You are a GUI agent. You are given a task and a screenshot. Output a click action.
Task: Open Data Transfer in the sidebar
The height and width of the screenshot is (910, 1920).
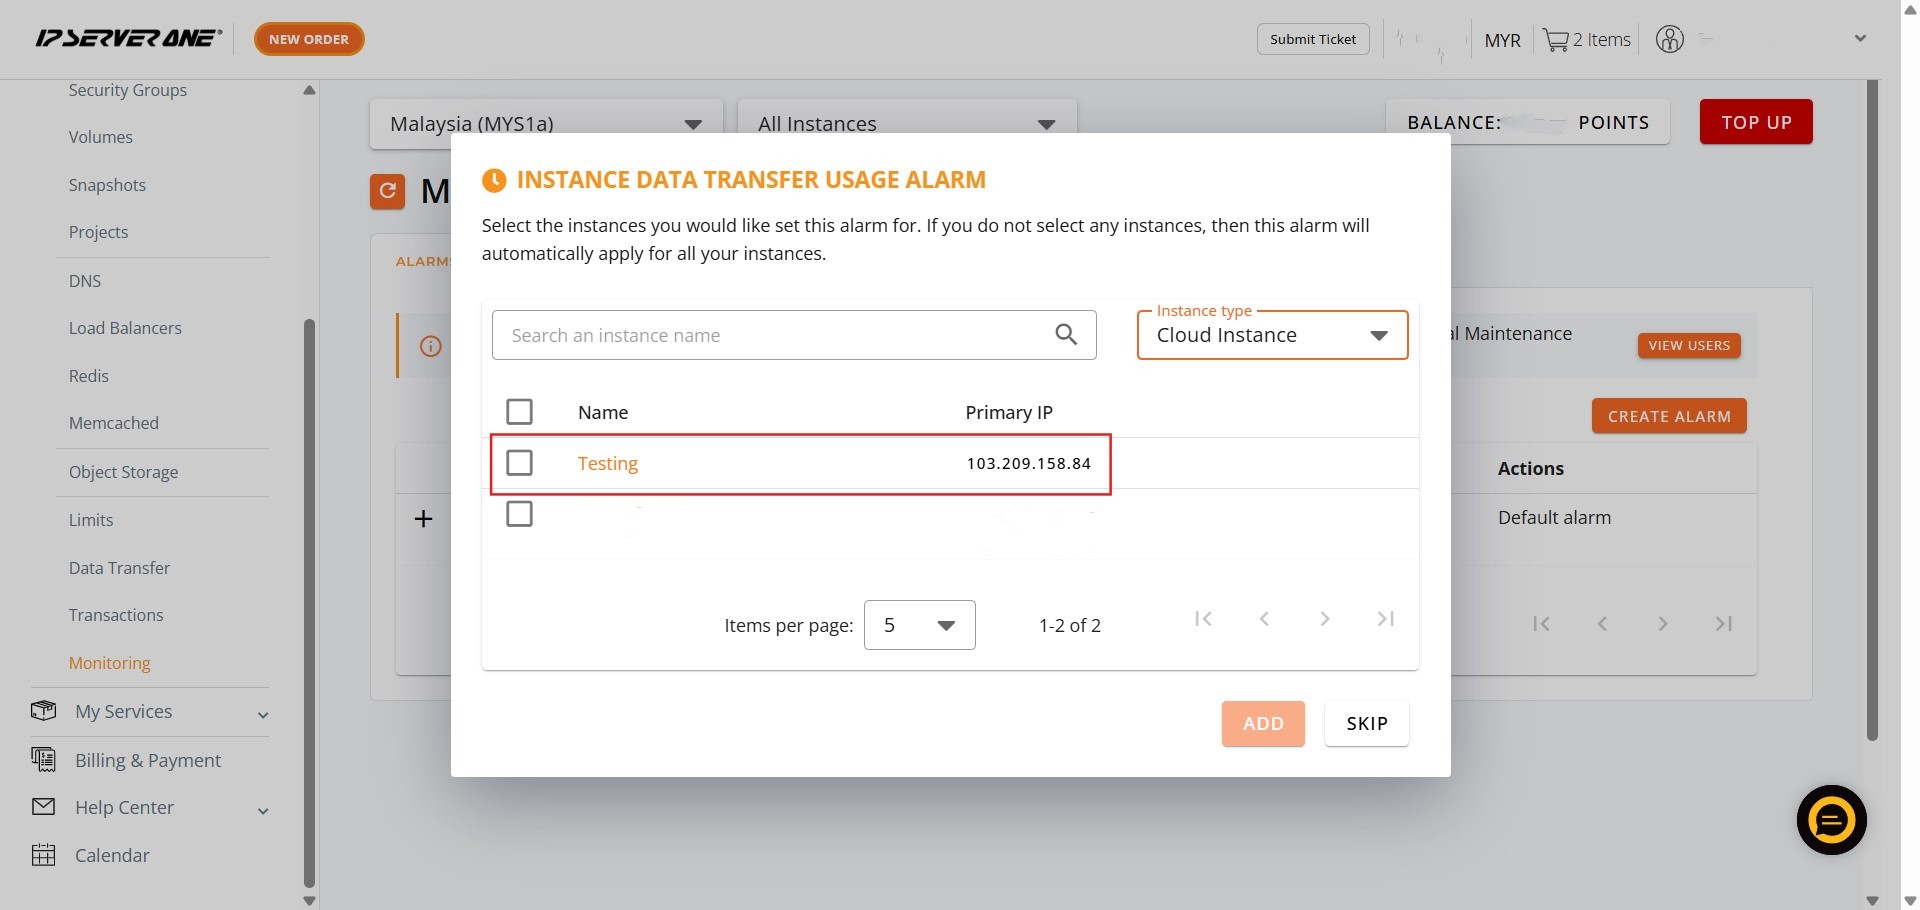tap(119, 568)
